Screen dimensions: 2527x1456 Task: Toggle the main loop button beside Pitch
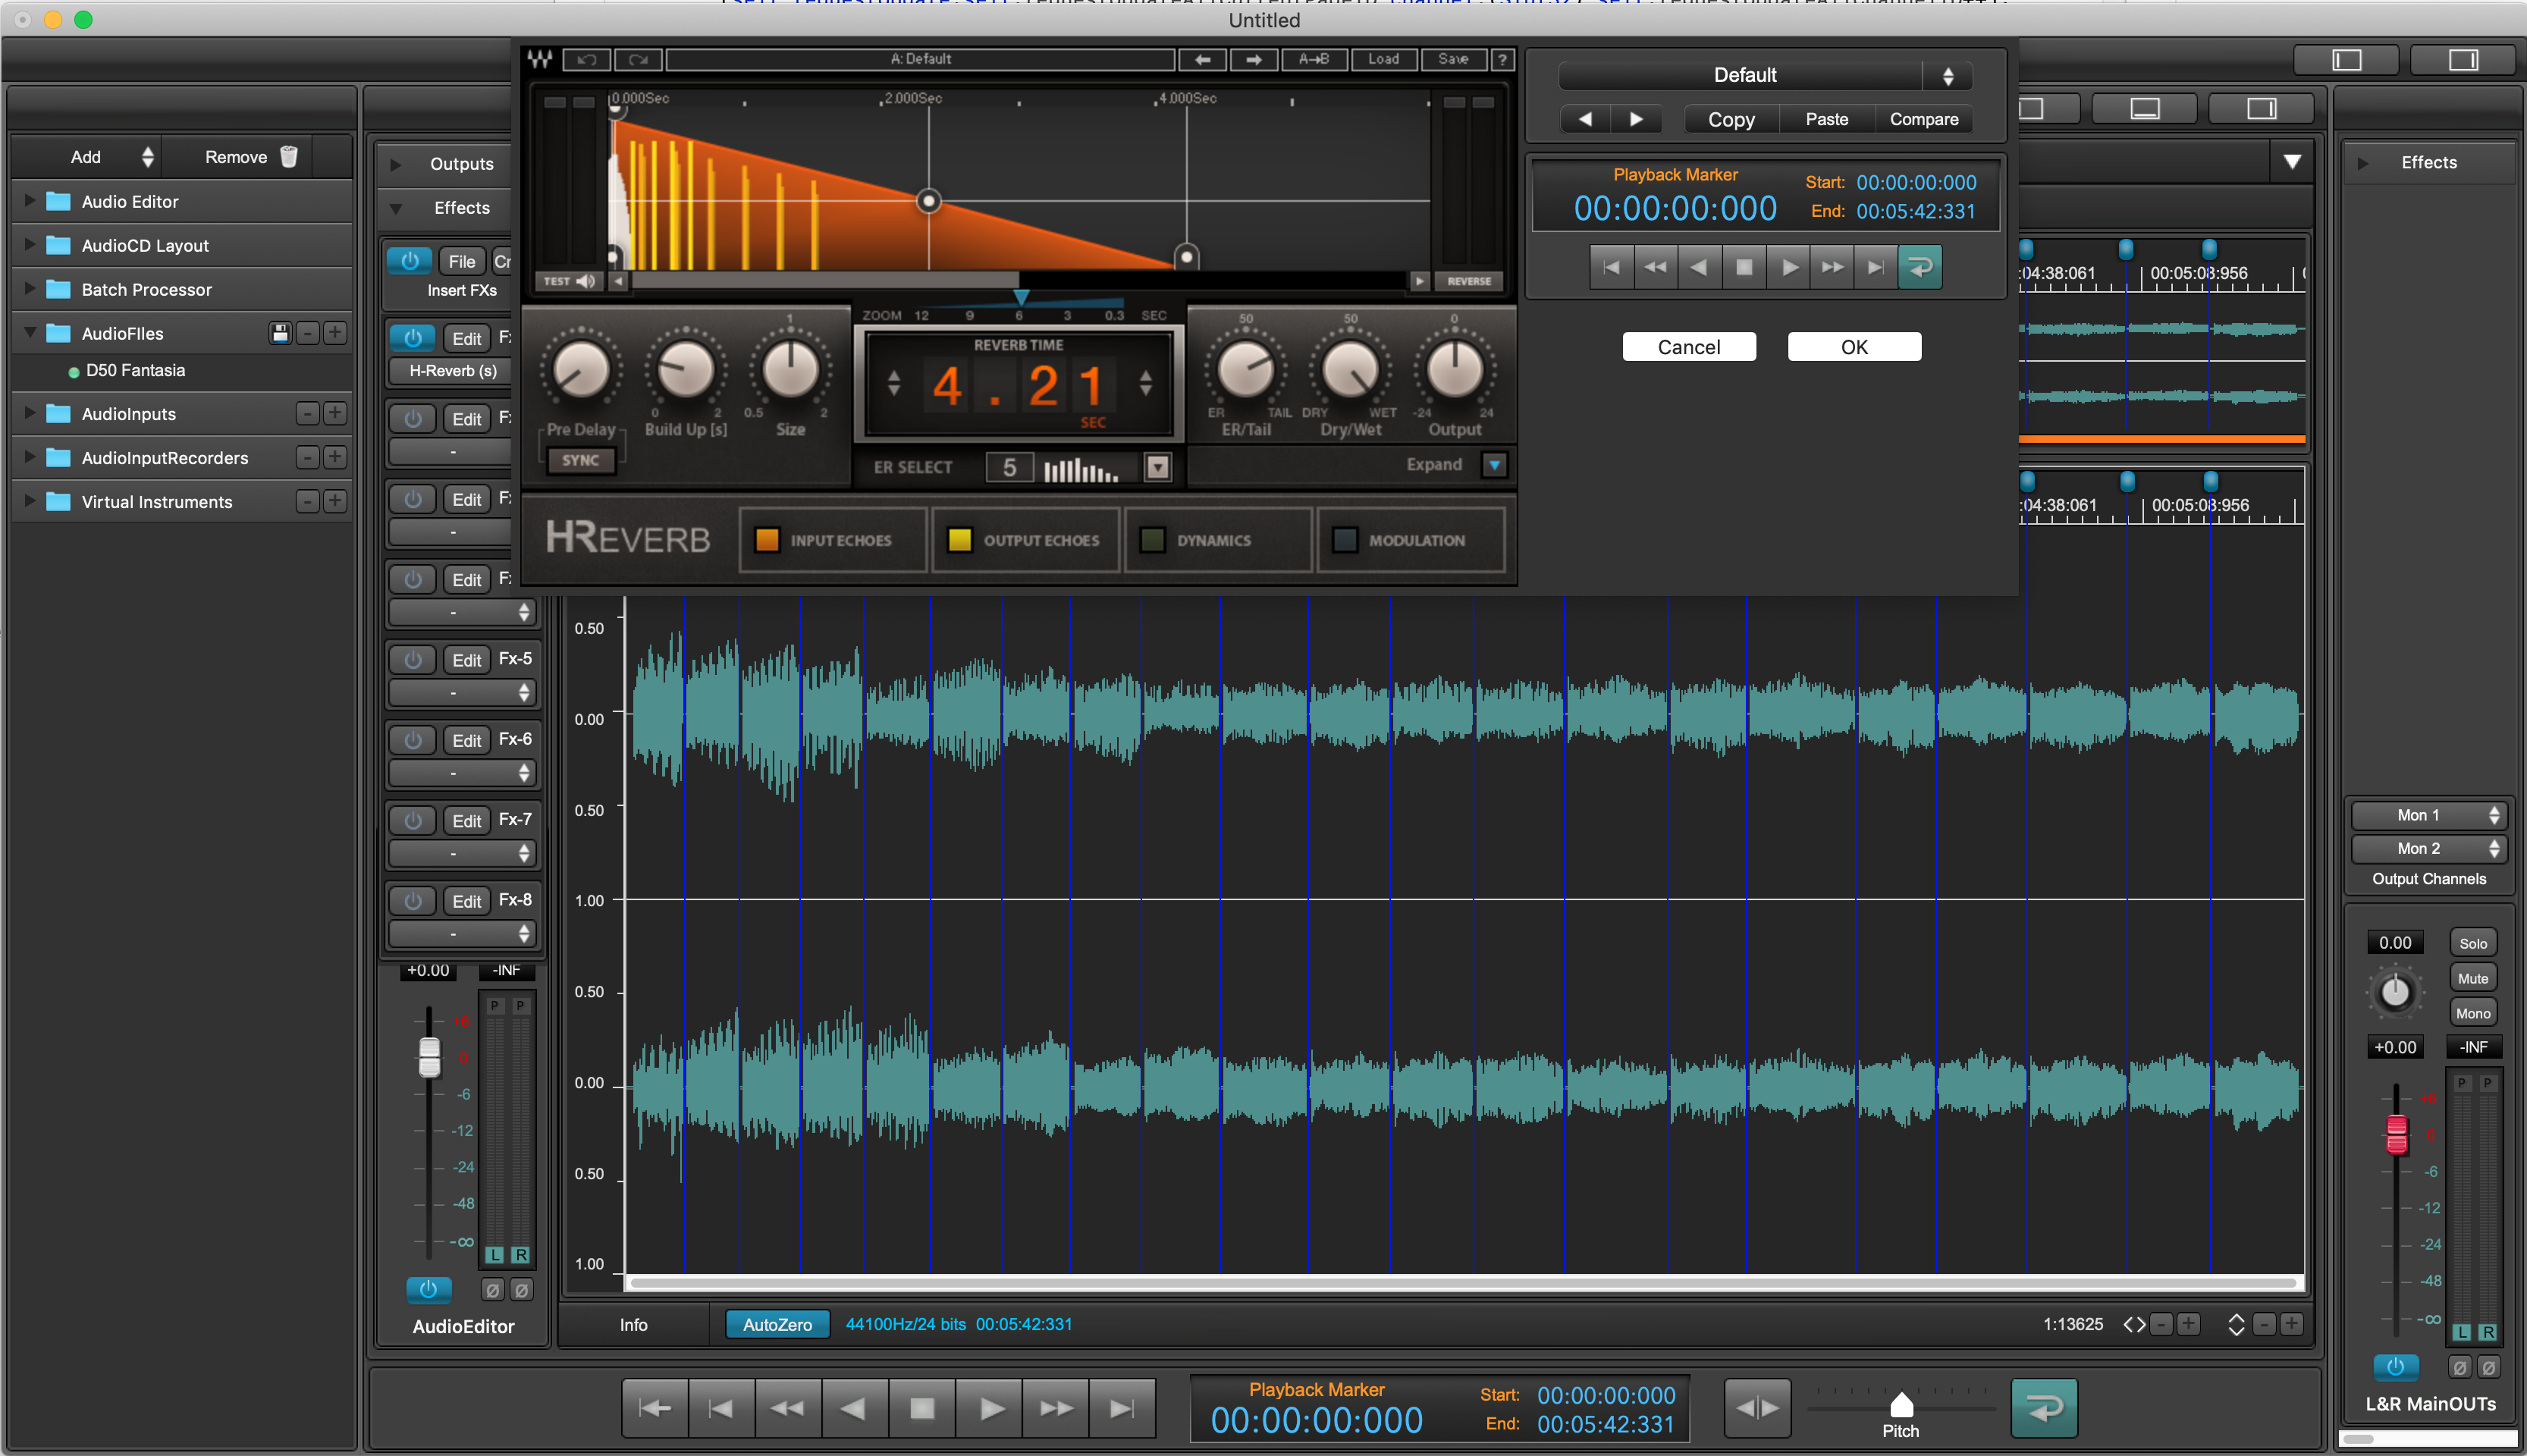[2044, 1408]
